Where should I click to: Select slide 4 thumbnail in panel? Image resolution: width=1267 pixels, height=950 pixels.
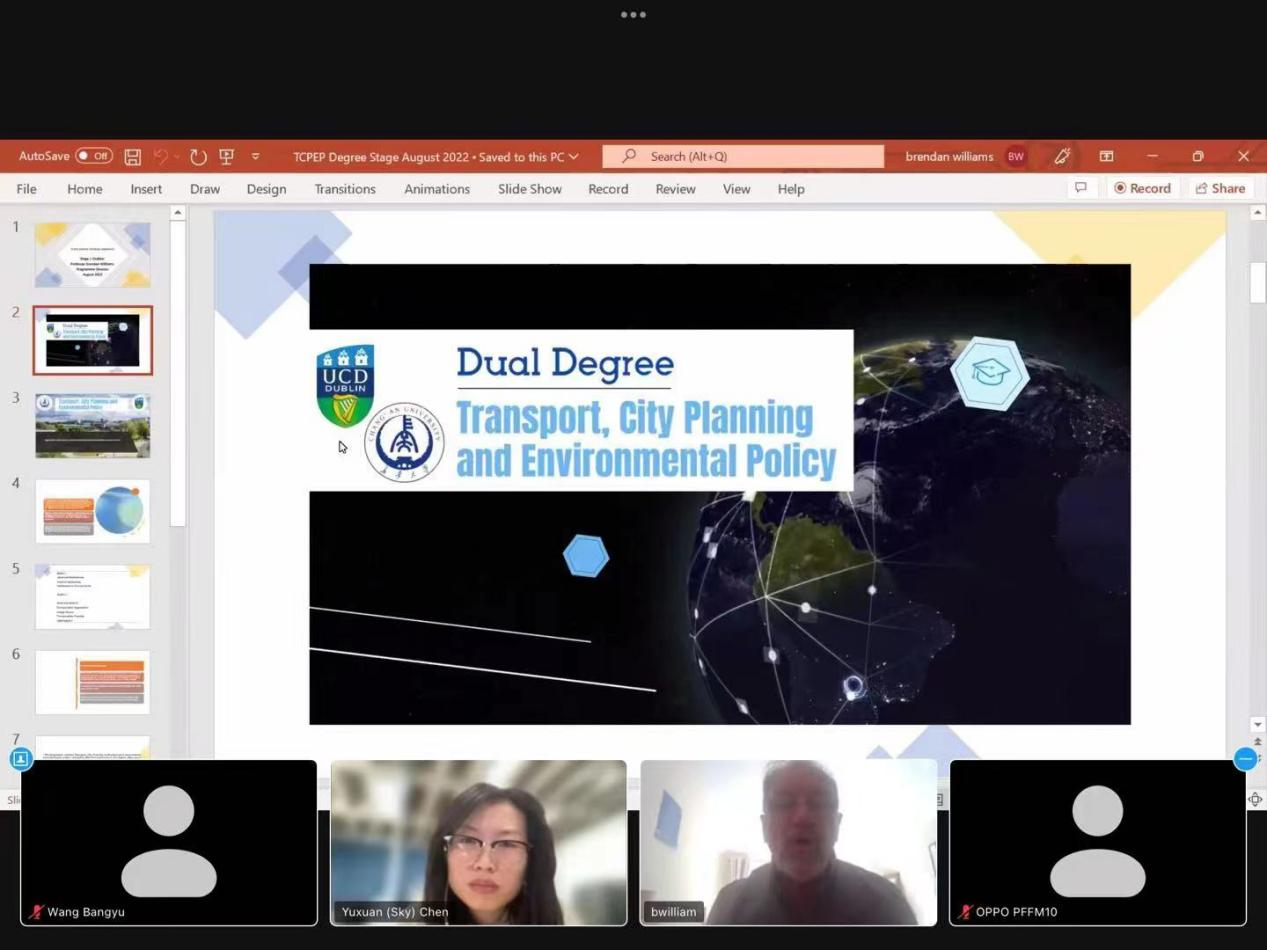[93, 511]
